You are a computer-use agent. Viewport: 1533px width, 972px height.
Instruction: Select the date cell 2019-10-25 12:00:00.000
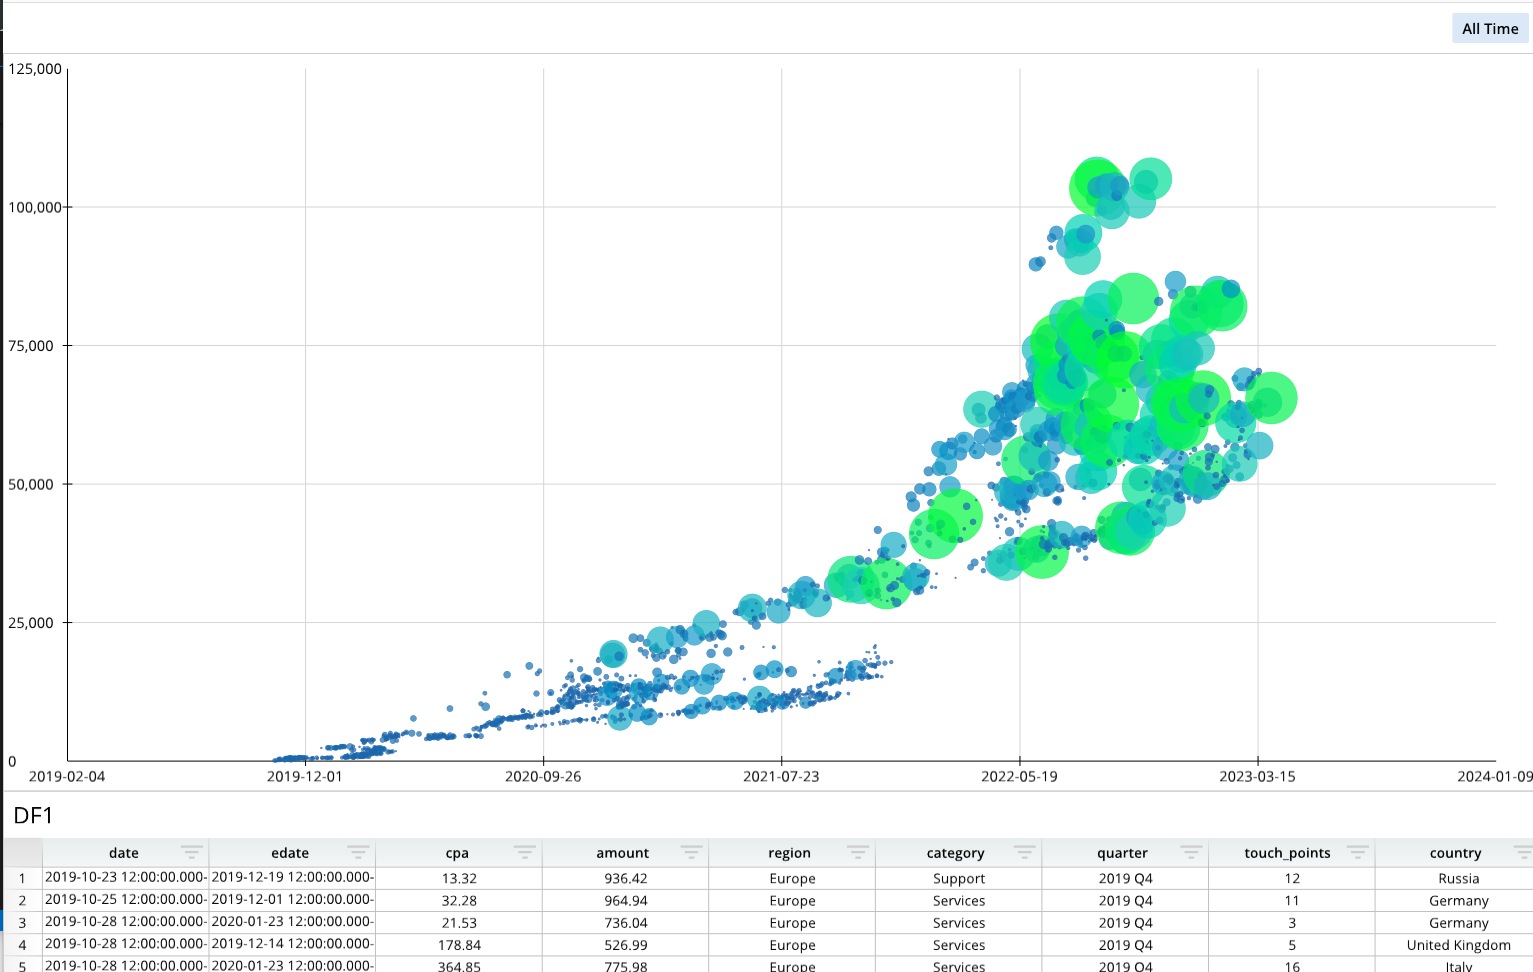(x=125, y=900)
